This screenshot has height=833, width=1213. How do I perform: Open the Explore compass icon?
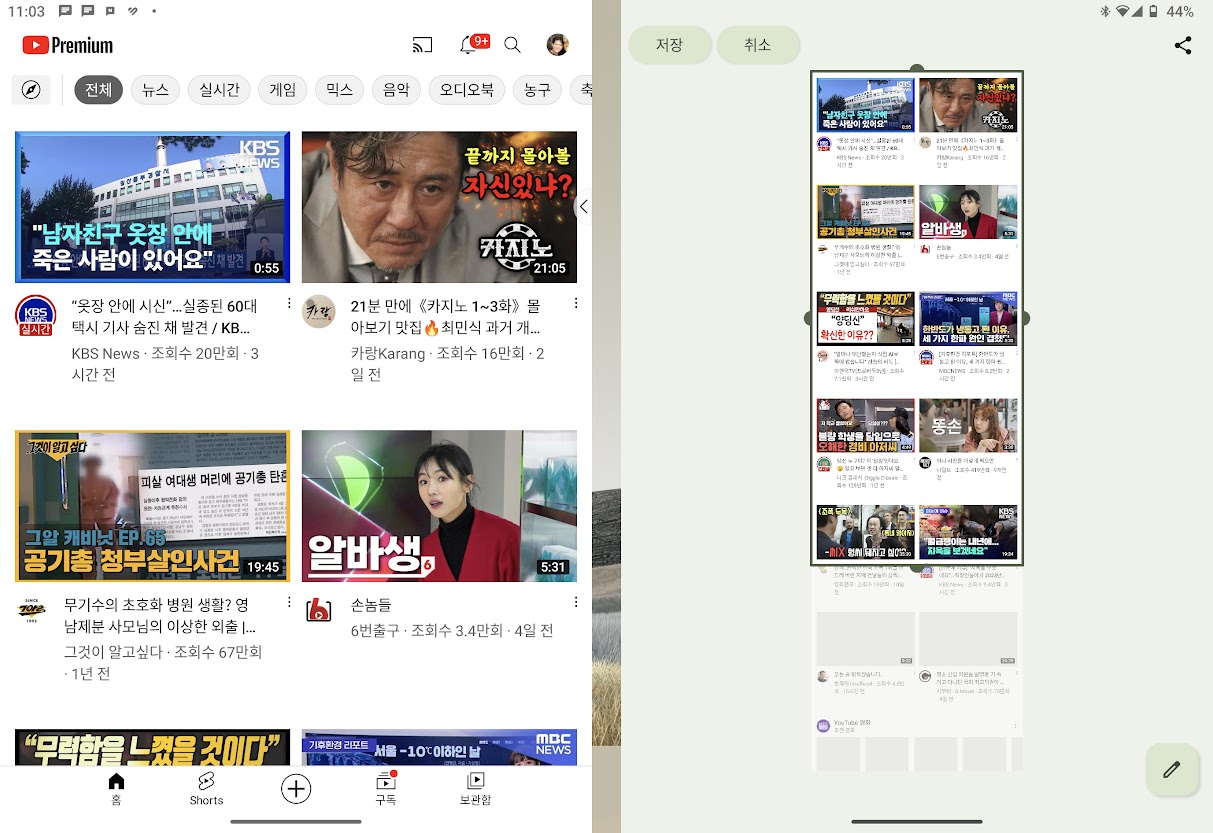[x=31, y=90]
